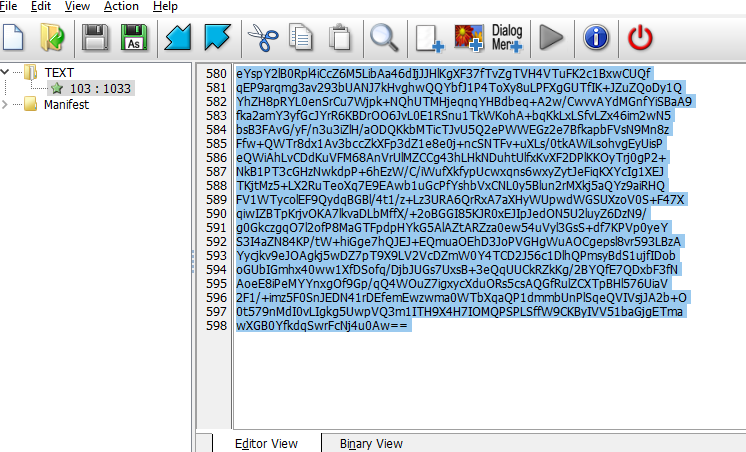
Task: Open the View menu
Action: [x=77, y=6]
